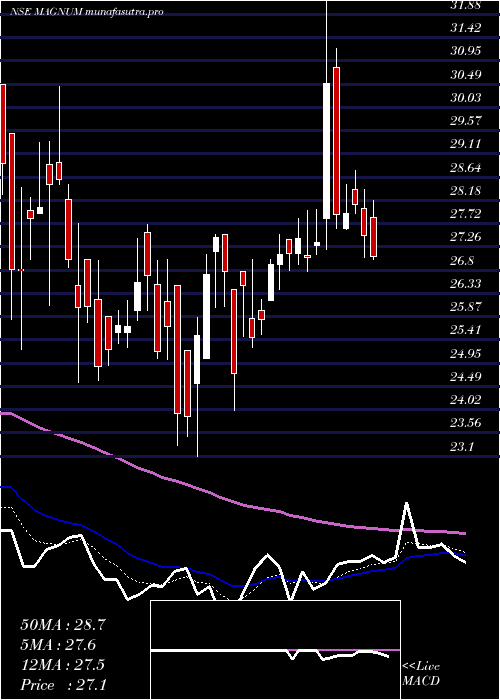Select the 26.33 price axis label
This screenshot has width=500, height=700.
pyautogui.click(x=466, y=284)
